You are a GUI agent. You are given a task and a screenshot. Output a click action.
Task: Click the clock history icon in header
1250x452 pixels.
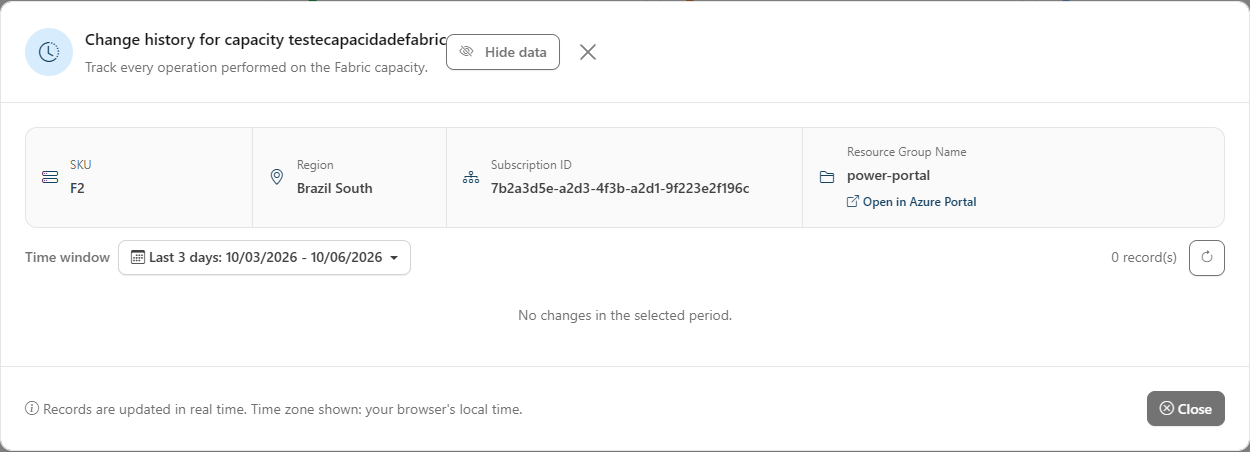tap(49, 52)
